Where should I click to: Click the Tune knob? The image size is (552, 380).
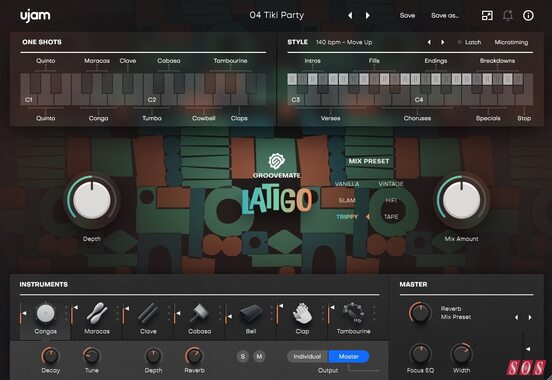pos(92,356)
